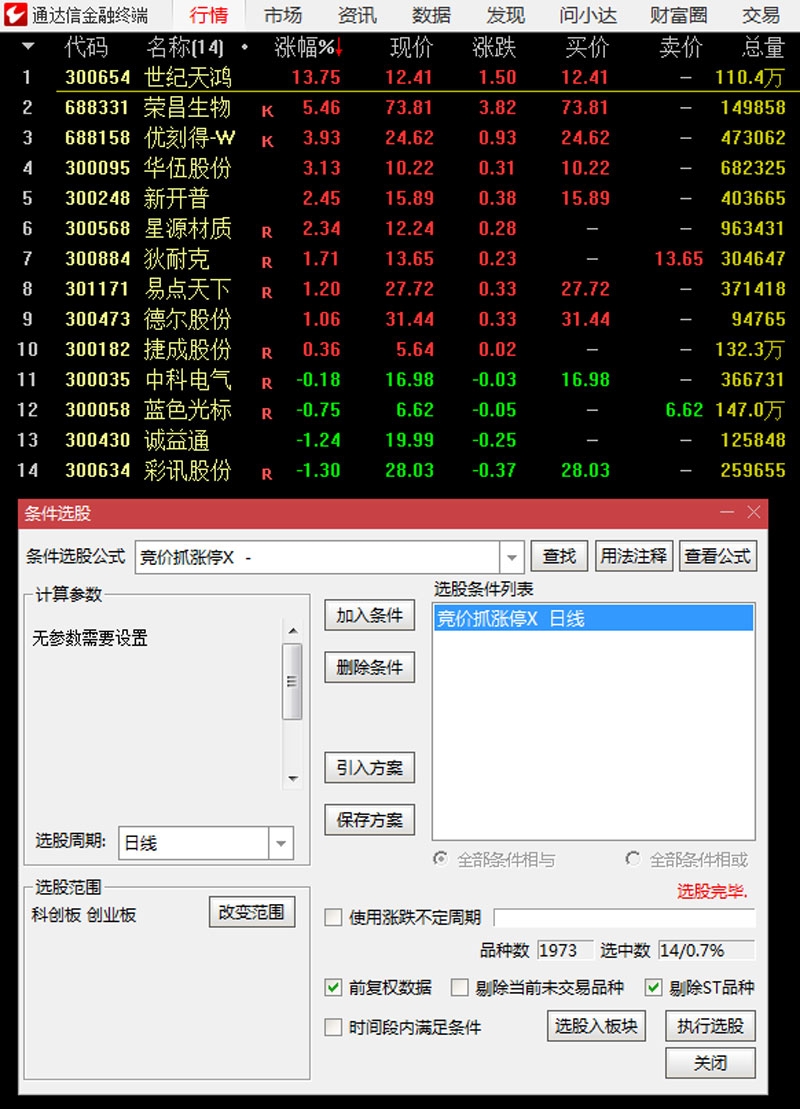Click the 计算参数 scrollbar up arrow

pos(293,630)
